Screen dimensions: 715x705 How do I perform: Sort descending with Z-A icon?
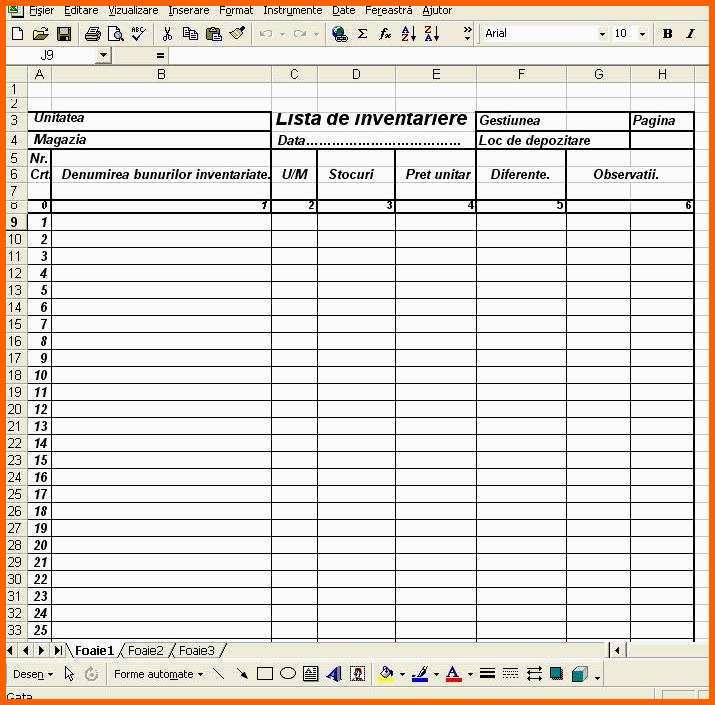click(432, 33)
